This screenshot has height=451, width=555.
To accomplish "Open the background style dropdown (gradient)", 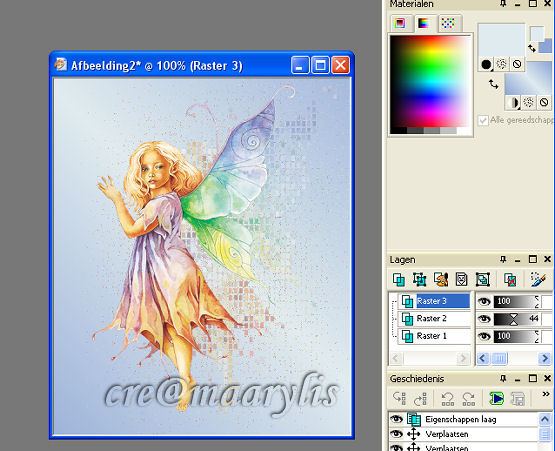I will (513, 103).
